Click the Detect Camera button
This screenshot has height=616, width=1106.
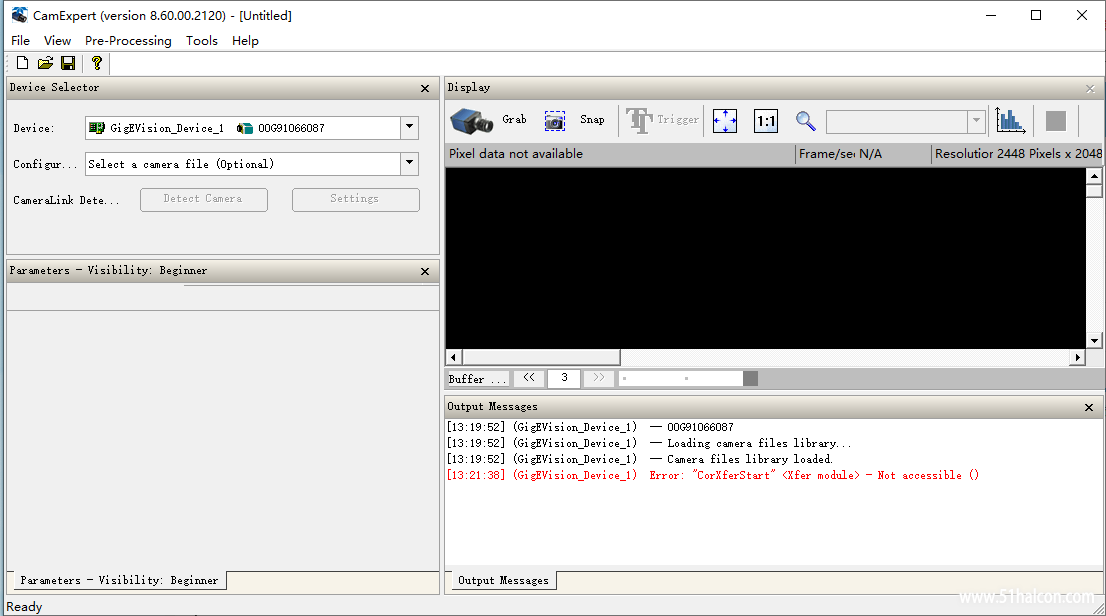point(204,199)
